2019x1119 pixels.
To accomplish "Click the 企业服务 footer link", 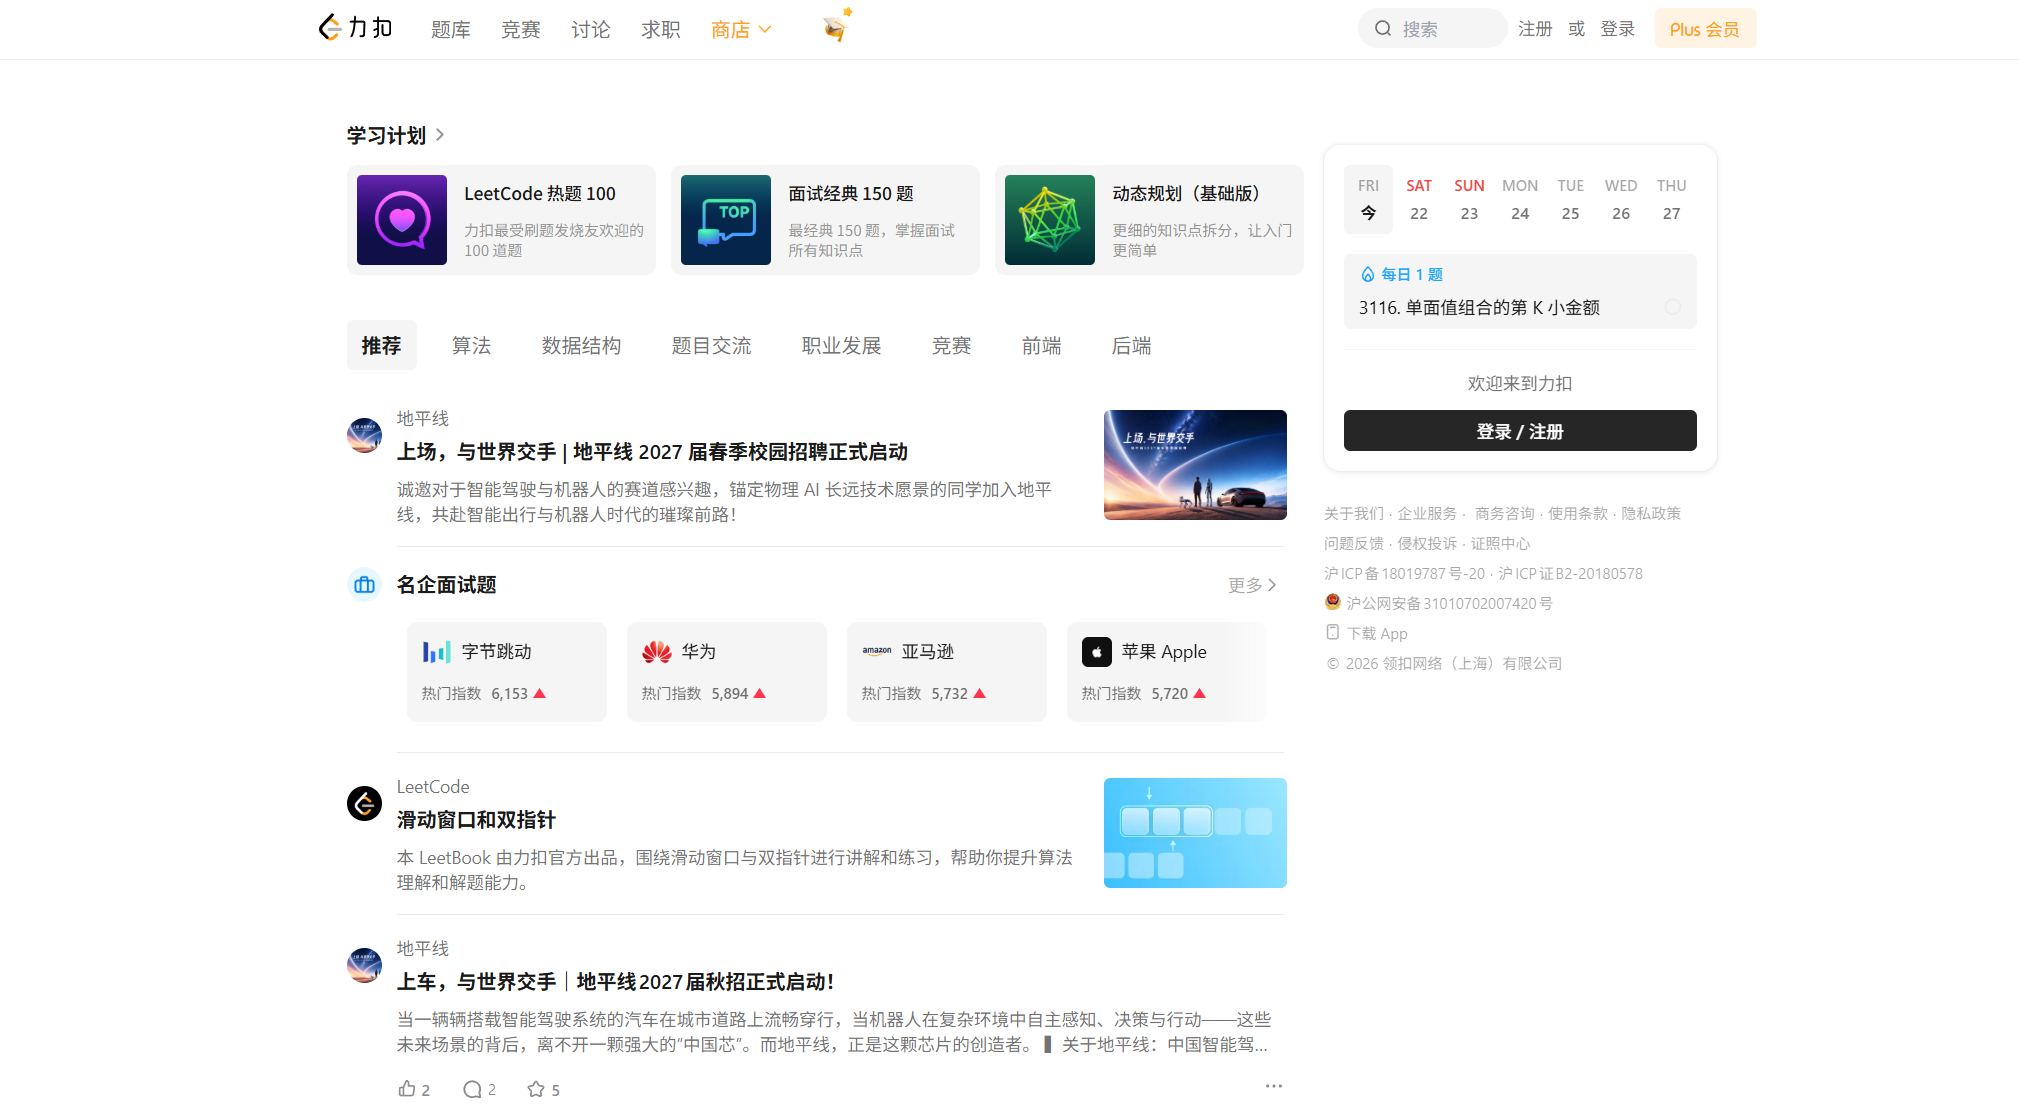I will point(1427,513).
